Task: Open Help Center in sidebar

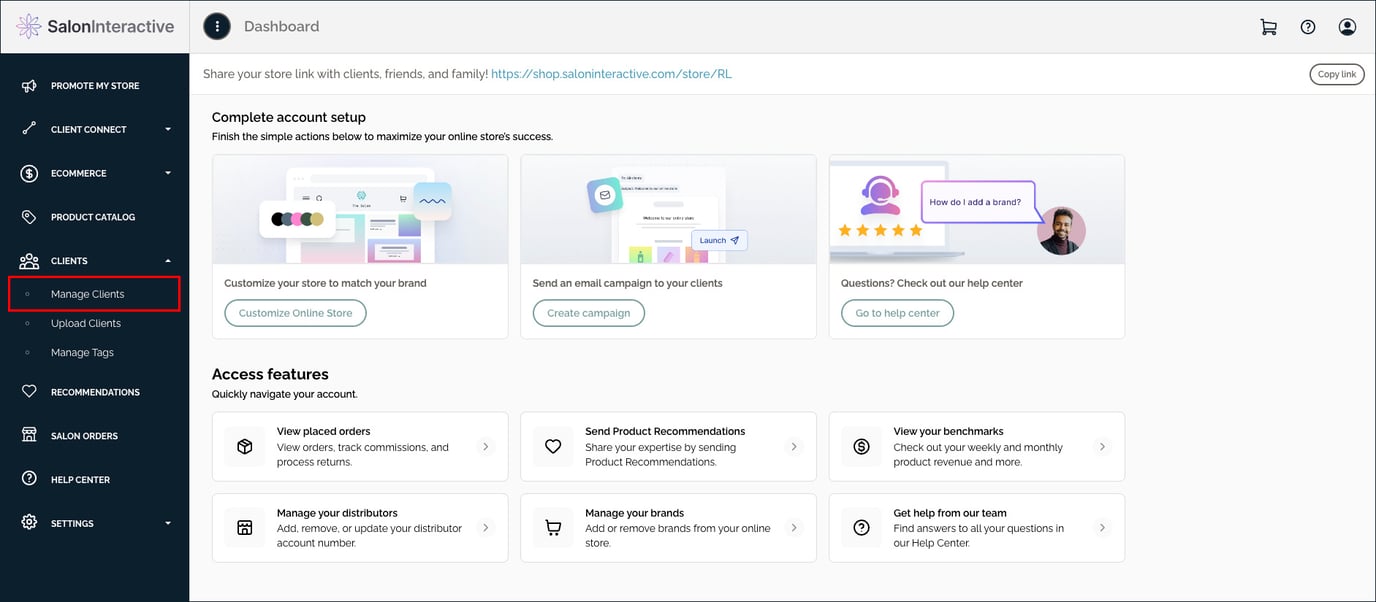Action: pos(80,479)
